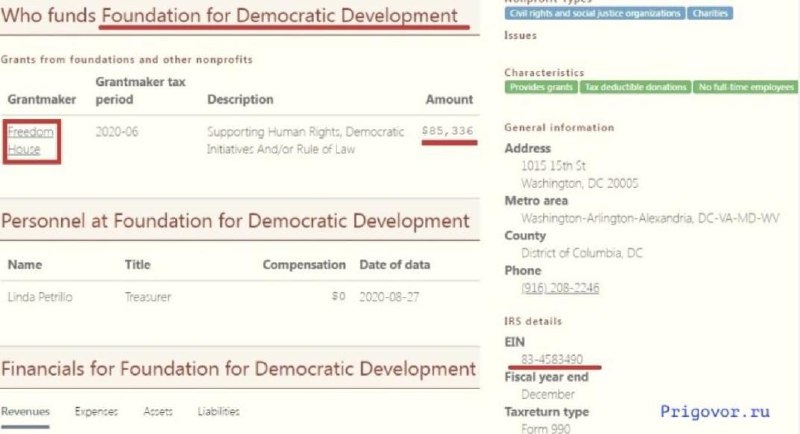The height and width of the screenshot is (434, 800).
Task: Select the 1015 15th St address line
Action: pos(553,166)
